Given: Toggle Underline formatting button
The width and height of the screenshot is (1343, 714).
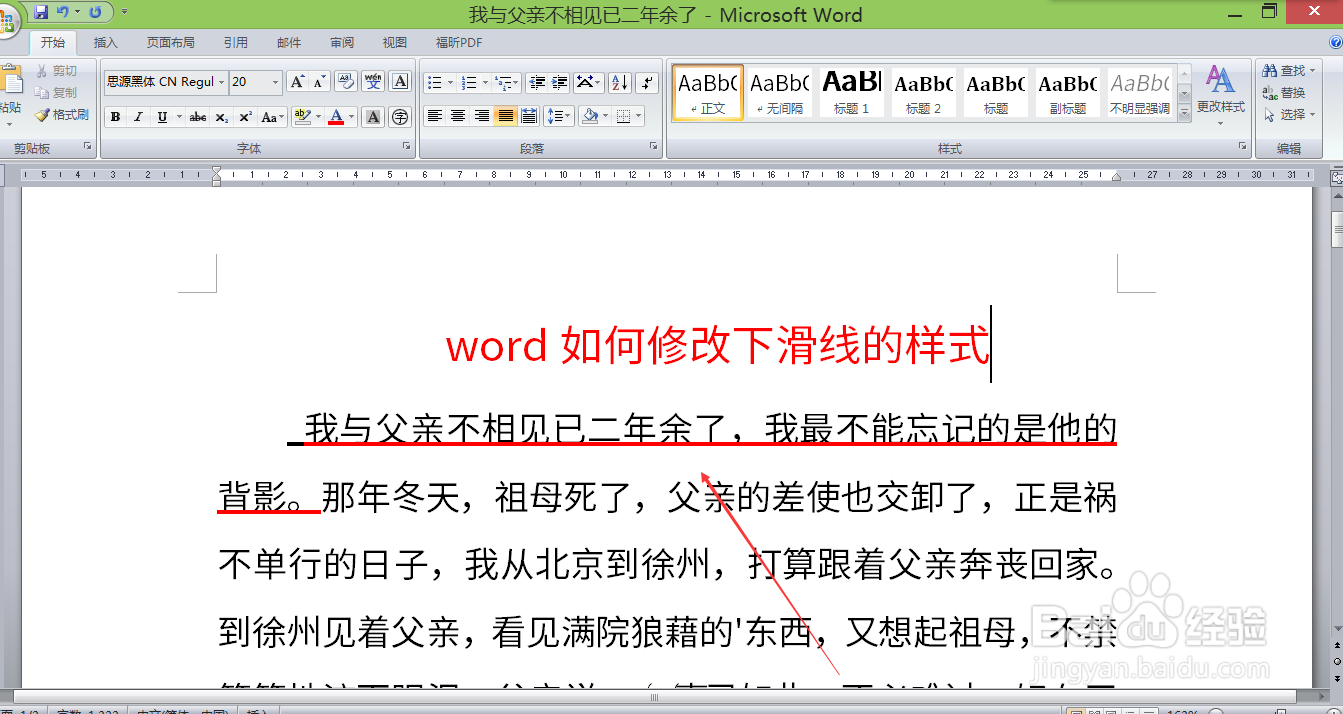Looking at the screenshot, I should point(162,117).
